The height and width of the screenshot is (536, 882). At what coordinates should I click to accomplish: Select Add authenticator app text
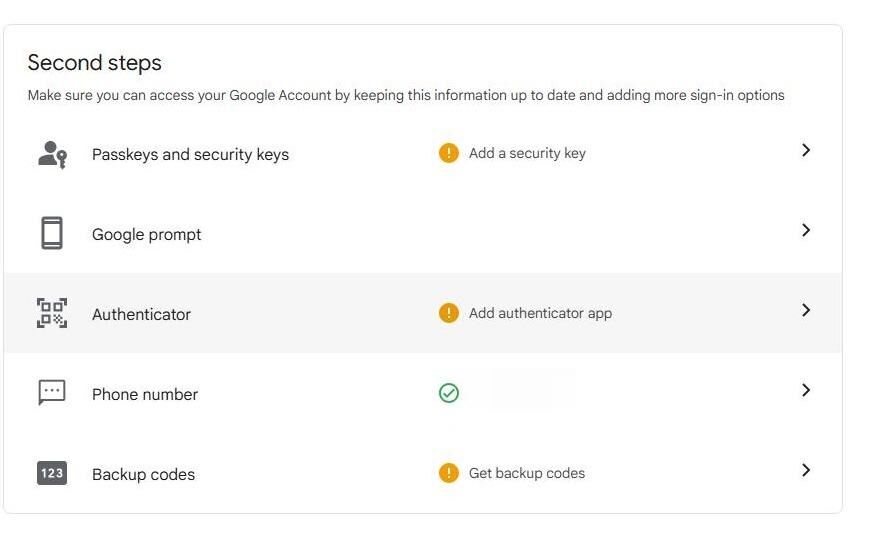click(540, 313)
